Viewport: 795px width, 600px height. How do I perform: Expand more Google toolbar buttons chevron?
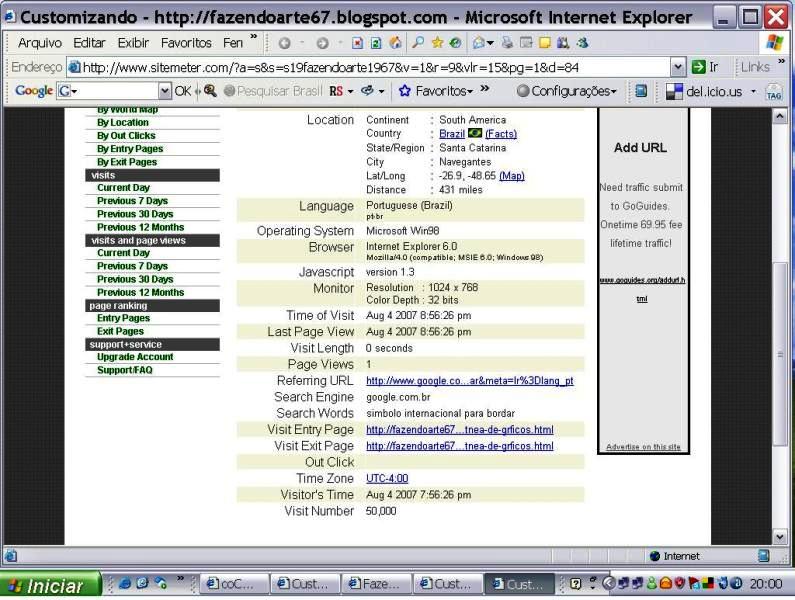click(485, 88)
